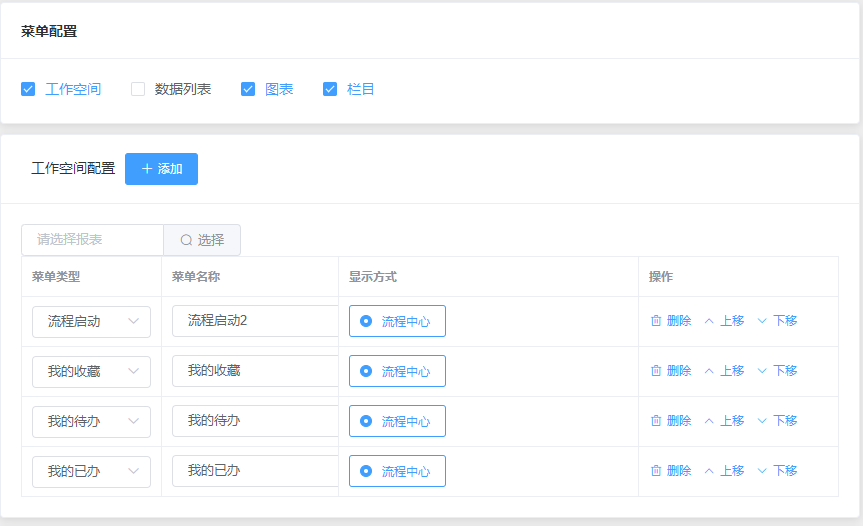Image resolution: width=863 pixels, height=526 pixels.
Task: Open the 我的已办 menu type dropdown
Action: 91,471
